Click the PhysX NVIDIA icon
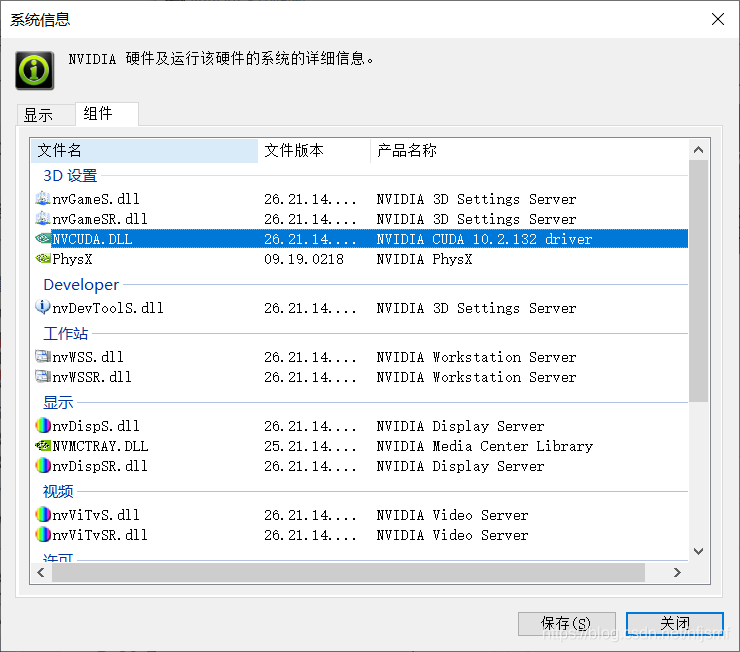 coord(43,259)
